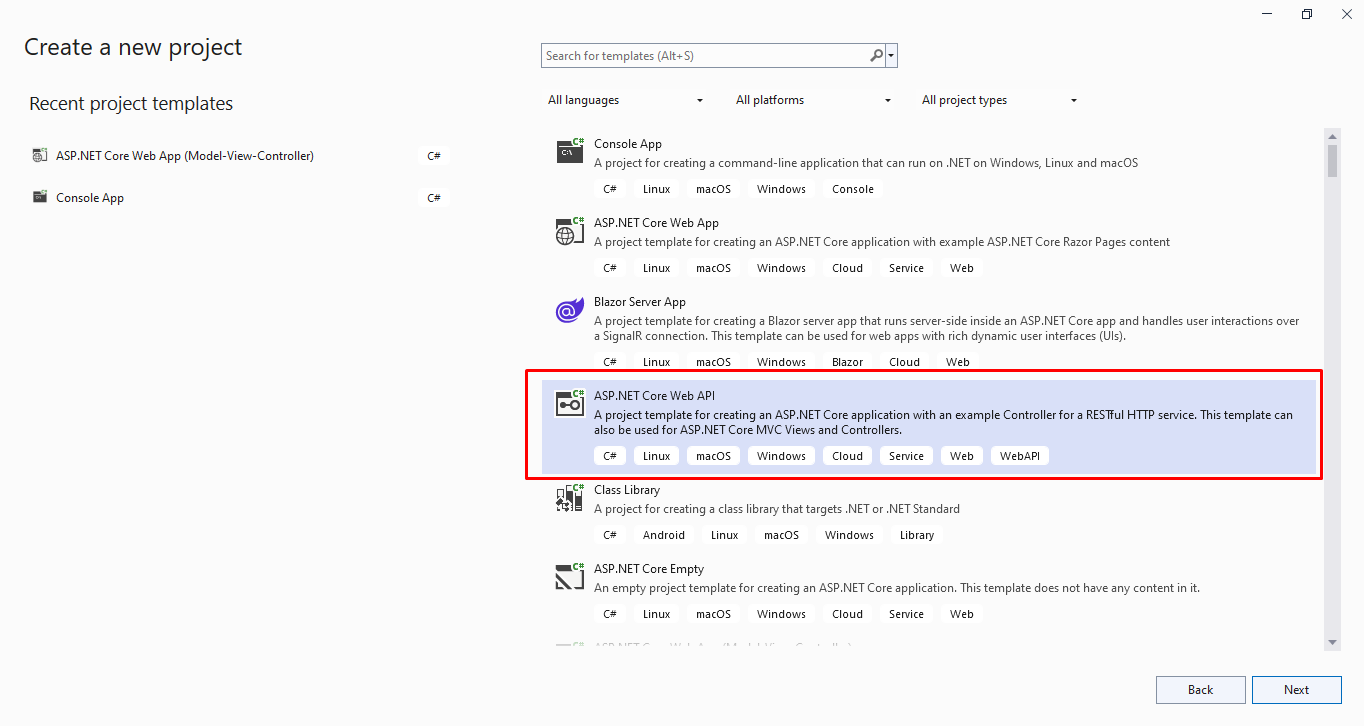This screenshot has width=1364, height=726.
Task: Select the ASP.NET Core Web App template title
Action: [x=656, y=223]
